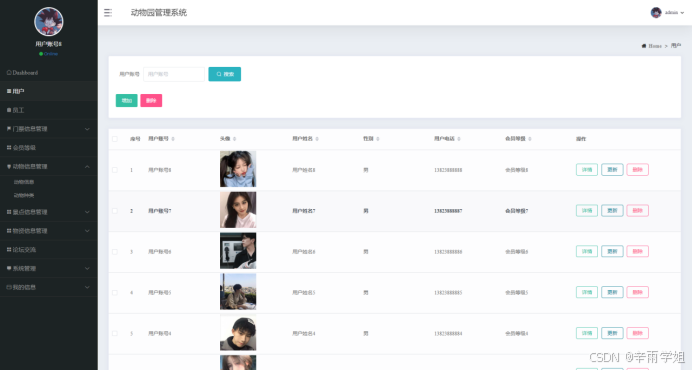
Task: Open the 动物信息 submenu item
Action: pos(24,182)
